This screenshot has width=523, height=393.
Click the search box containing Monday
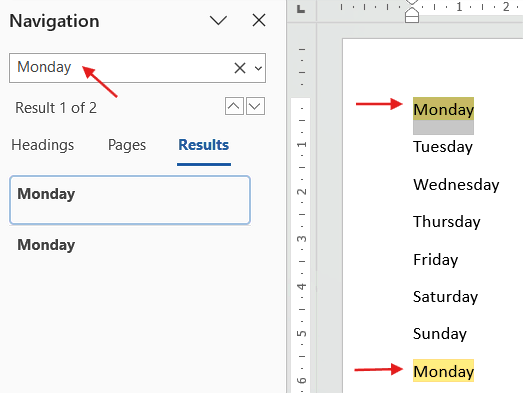[x=137, y=68]
